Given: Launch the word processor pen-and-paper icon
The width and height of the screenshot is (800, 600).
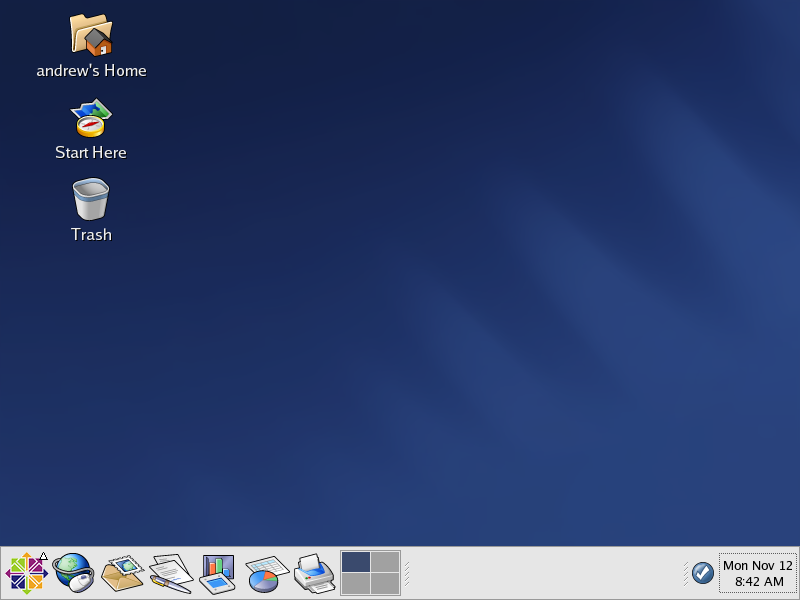Looking at the screenshot, I should pyautogui.click(x=170, y=573).
